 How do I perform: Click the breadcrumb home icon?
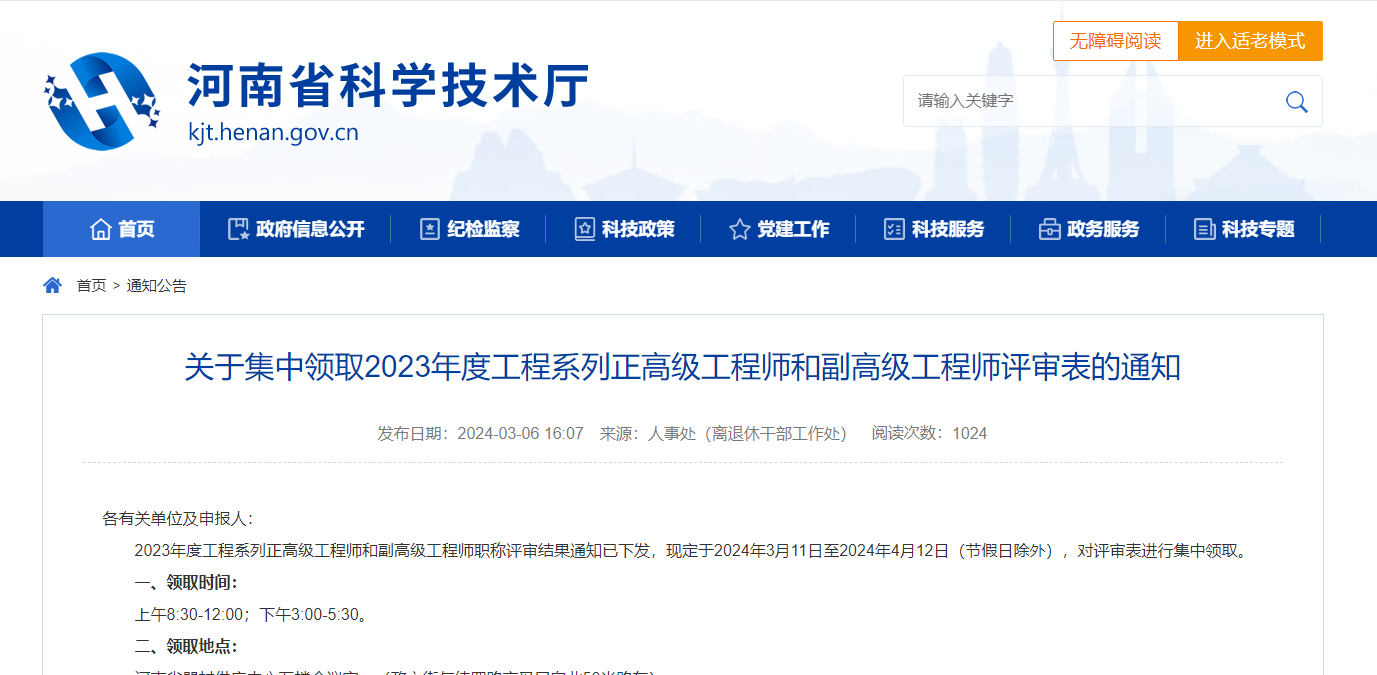point(53,286)
